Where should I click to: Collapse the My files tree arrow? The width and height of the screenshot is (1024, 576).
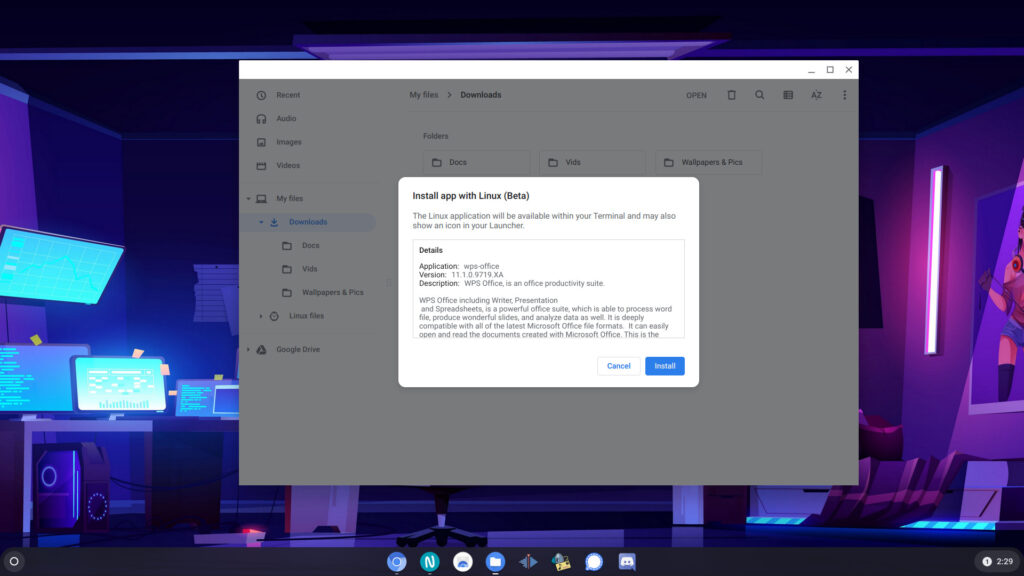tap(248, 199)
